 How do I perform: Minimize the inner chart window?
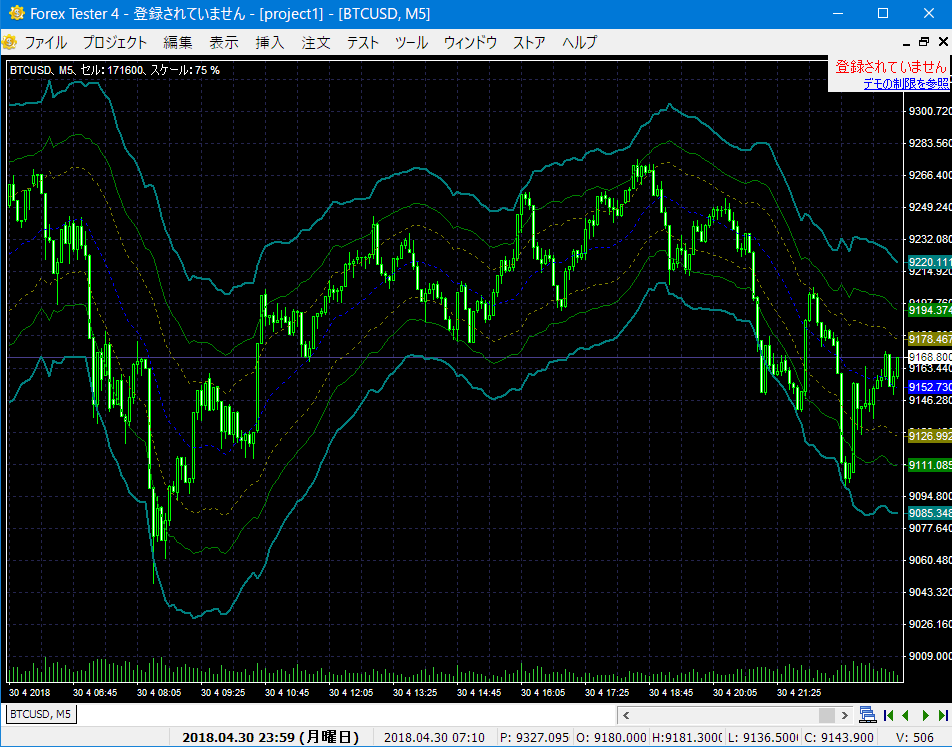click(906, 43)
